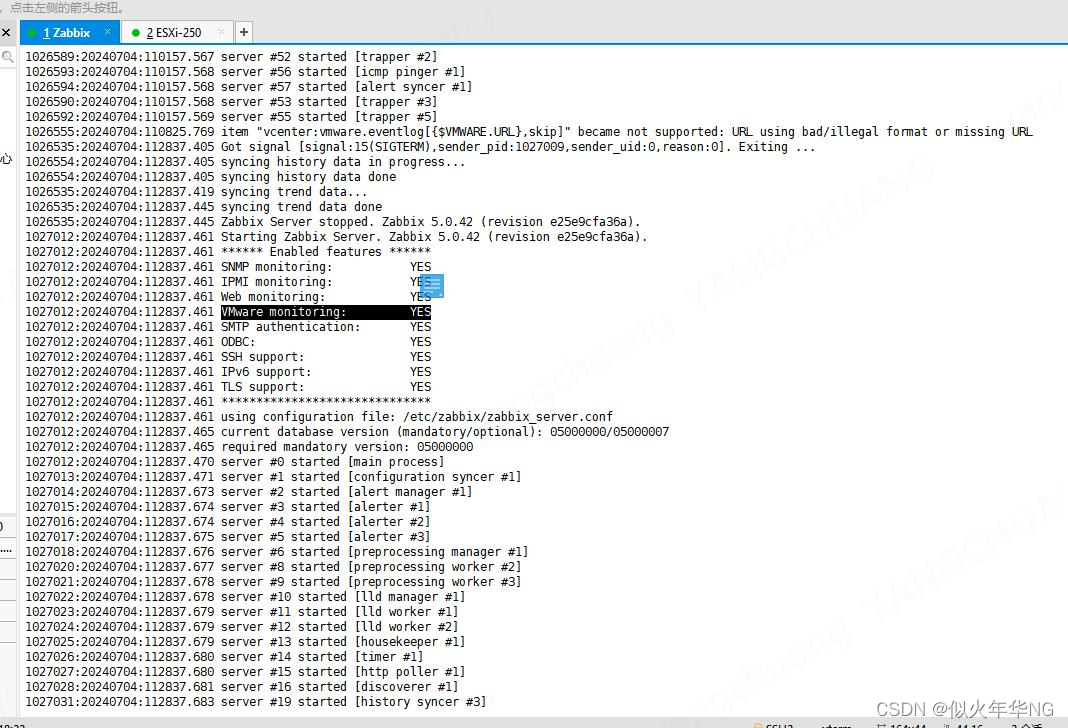Click the '[lld worker #1]' line
Image resolution: width=1068 pixels, height=728 pixels.
[242, 612]
